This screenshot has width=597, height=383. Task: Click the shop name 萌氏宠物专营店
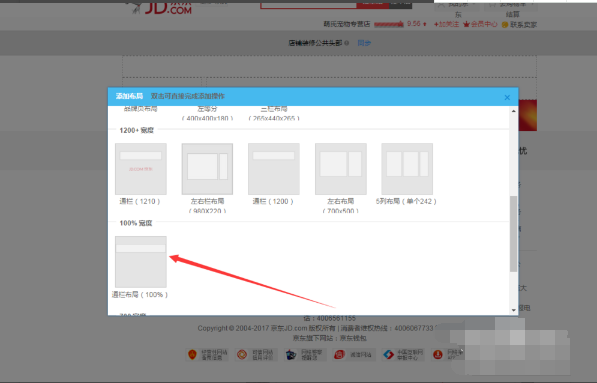tap(346, 24)
